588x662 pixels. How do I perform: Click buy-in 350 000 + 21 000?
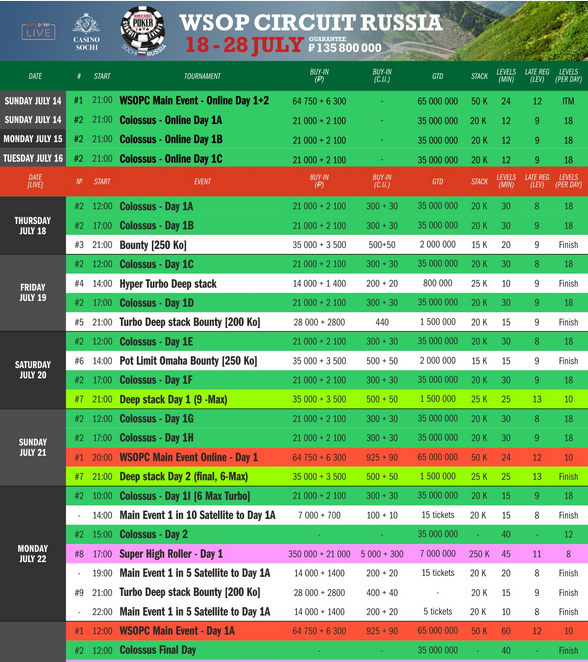[319, 554]
